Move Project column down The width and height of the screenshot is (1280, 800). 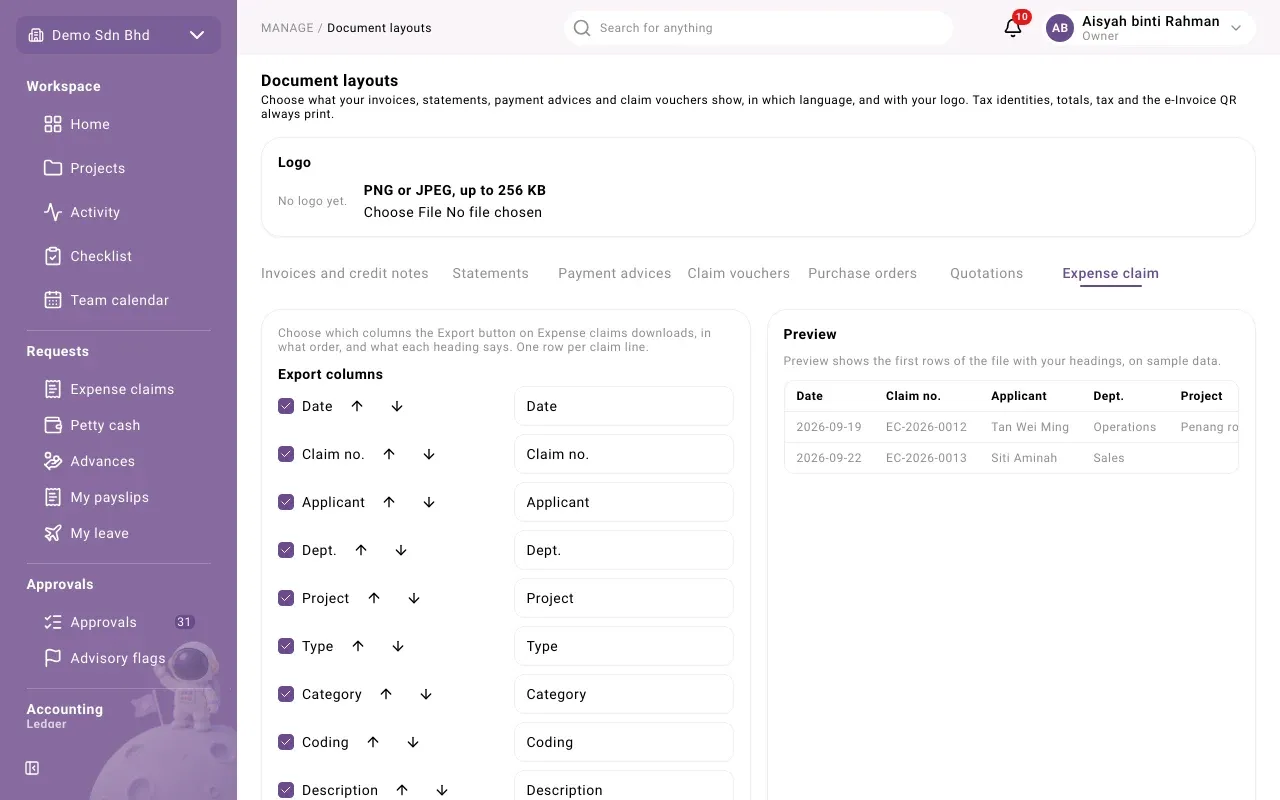[x=414, y=598]
